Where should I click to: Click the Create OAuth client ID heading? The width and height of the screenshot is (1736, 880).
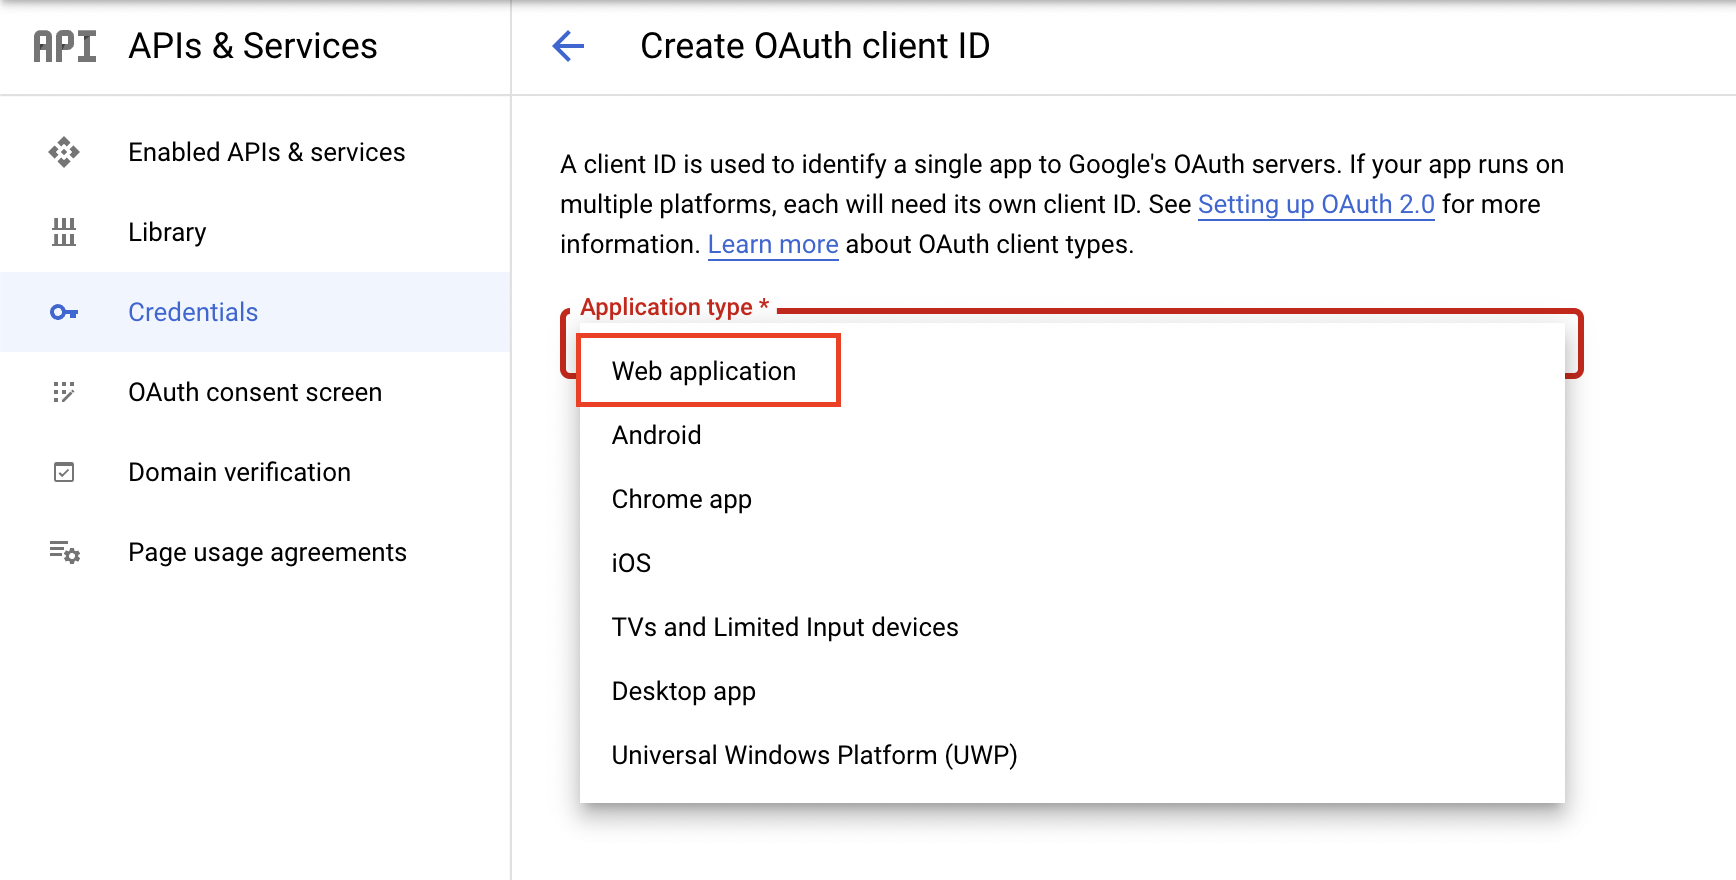tap(815, 46)
